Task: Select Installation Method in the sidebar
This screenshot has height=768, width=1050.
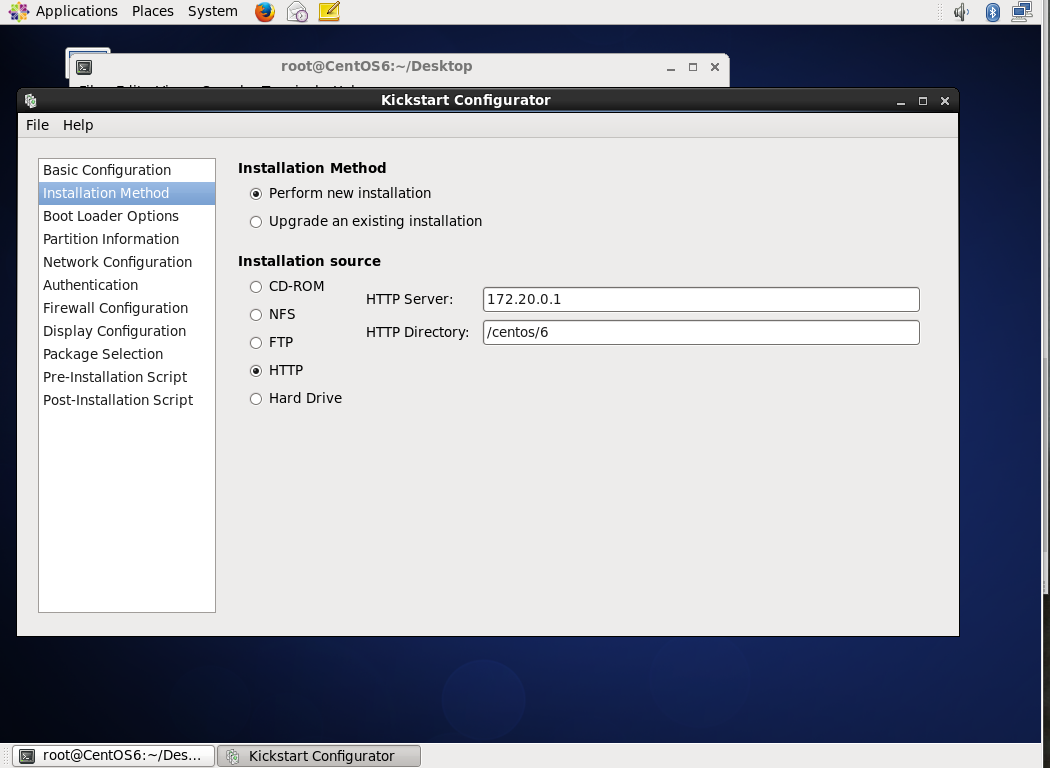Action: [x=127, y=193]
